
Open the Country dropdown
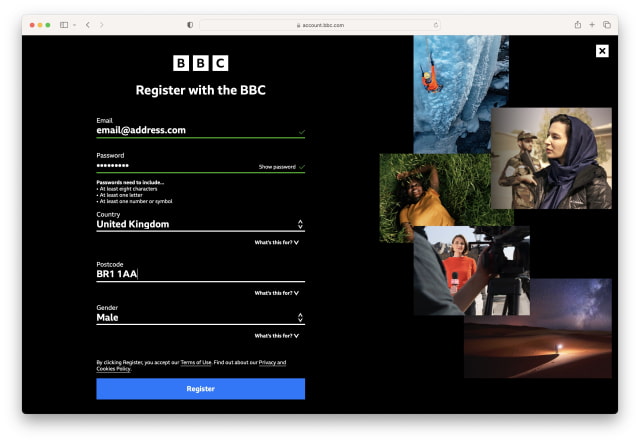[200, 224]
